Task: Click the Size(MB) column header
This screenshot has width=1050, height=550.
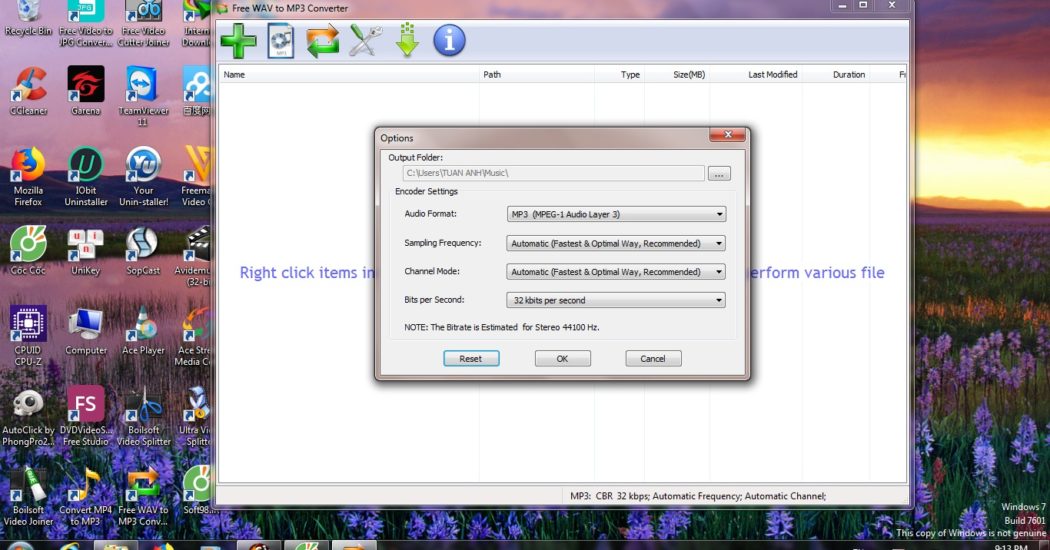Action: [x=677, y=74]
